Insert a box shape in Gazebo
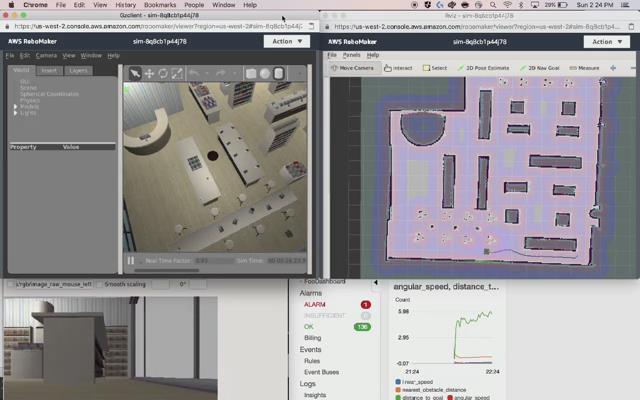This screenshot has height=400, width=640. tap(252, 73)
